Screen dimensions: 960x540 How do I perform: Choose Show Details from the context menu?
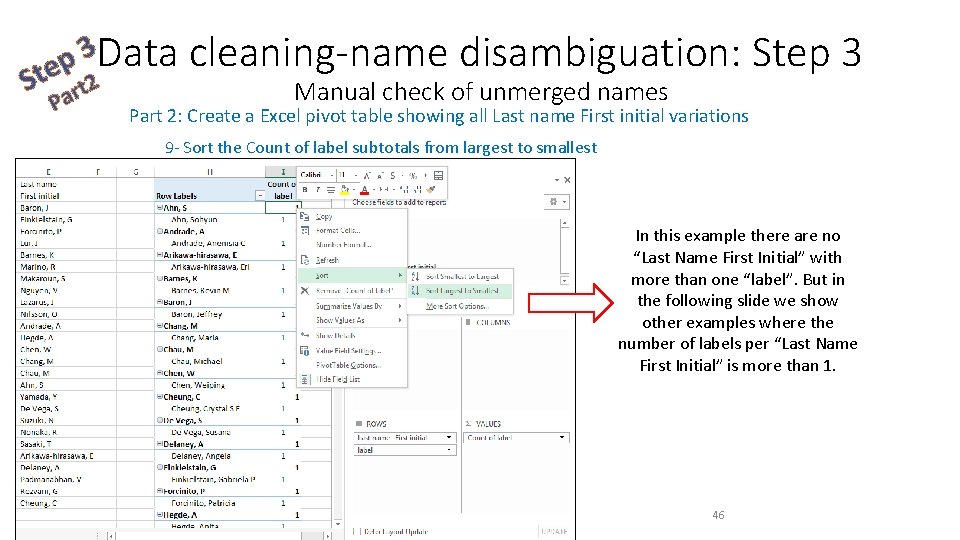pos(352,336)
